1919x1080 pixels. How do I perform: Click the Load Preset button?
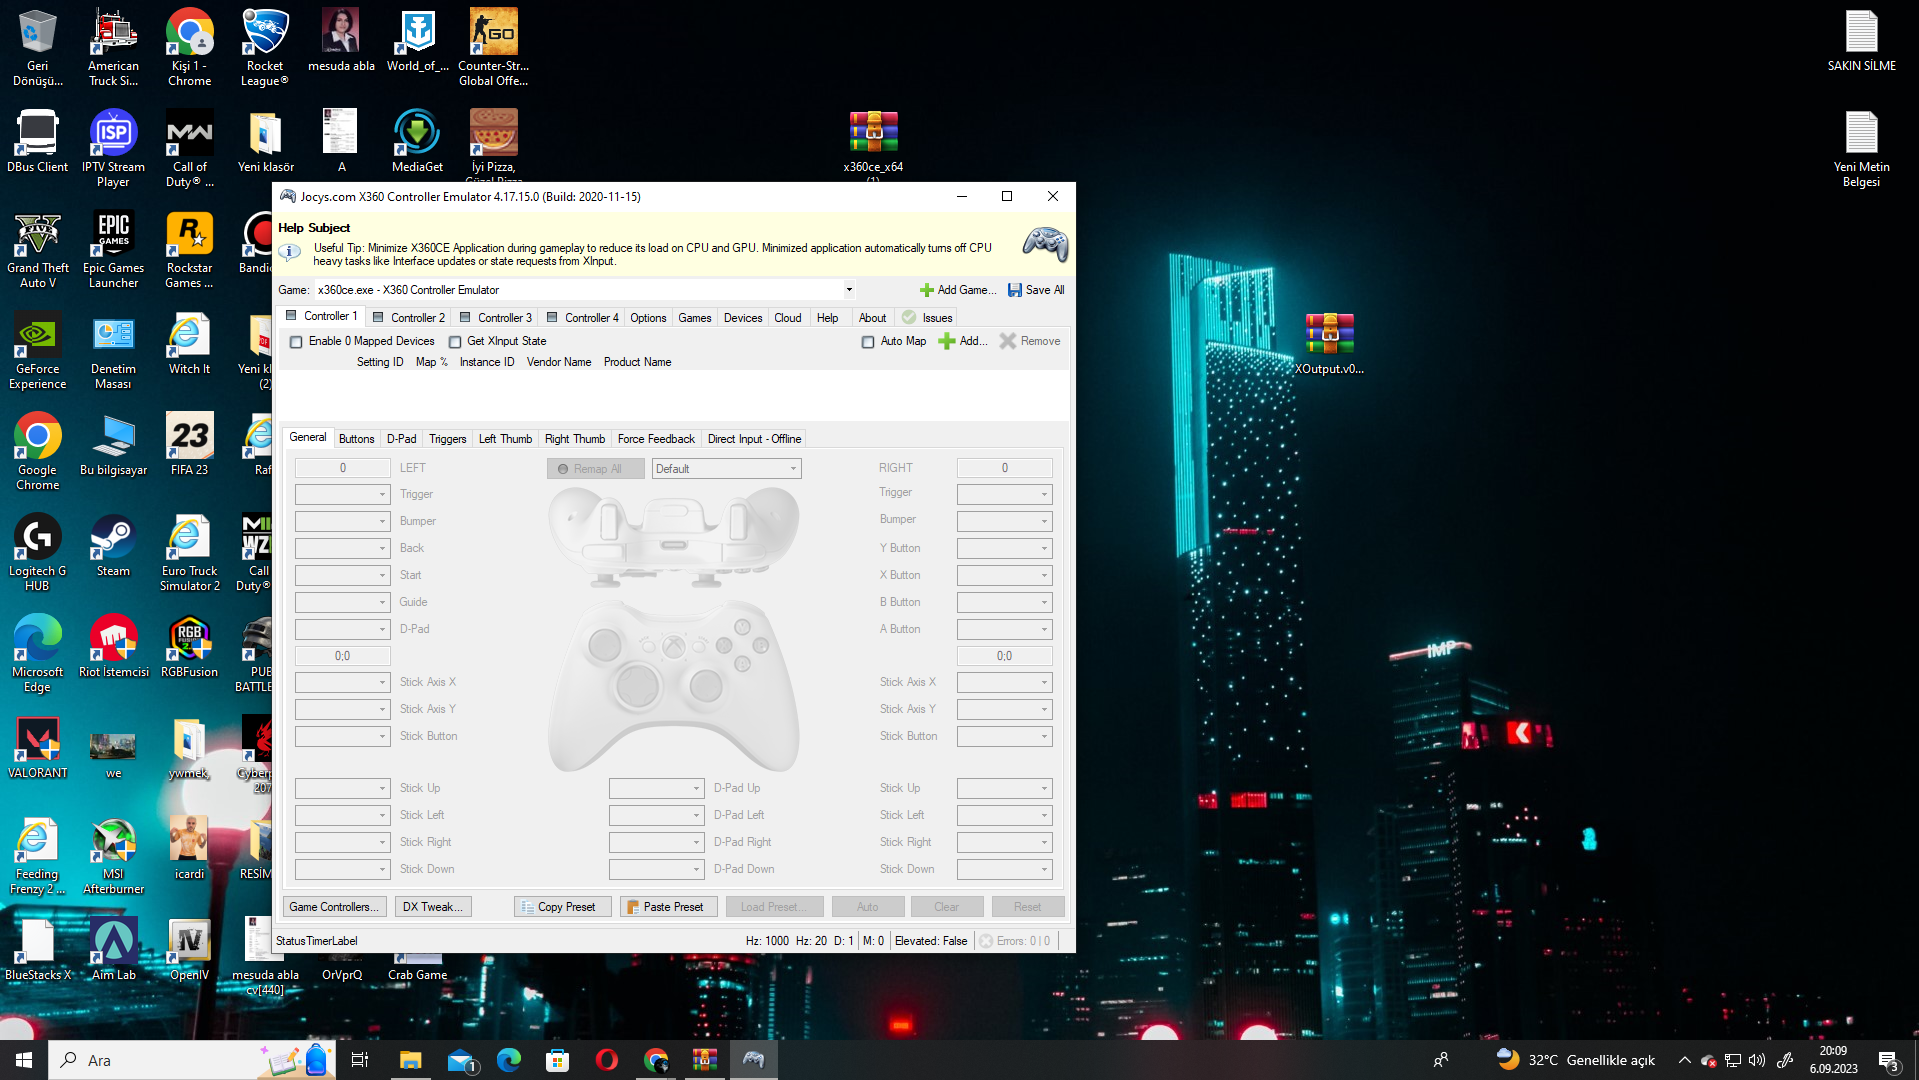coord(776,907)
